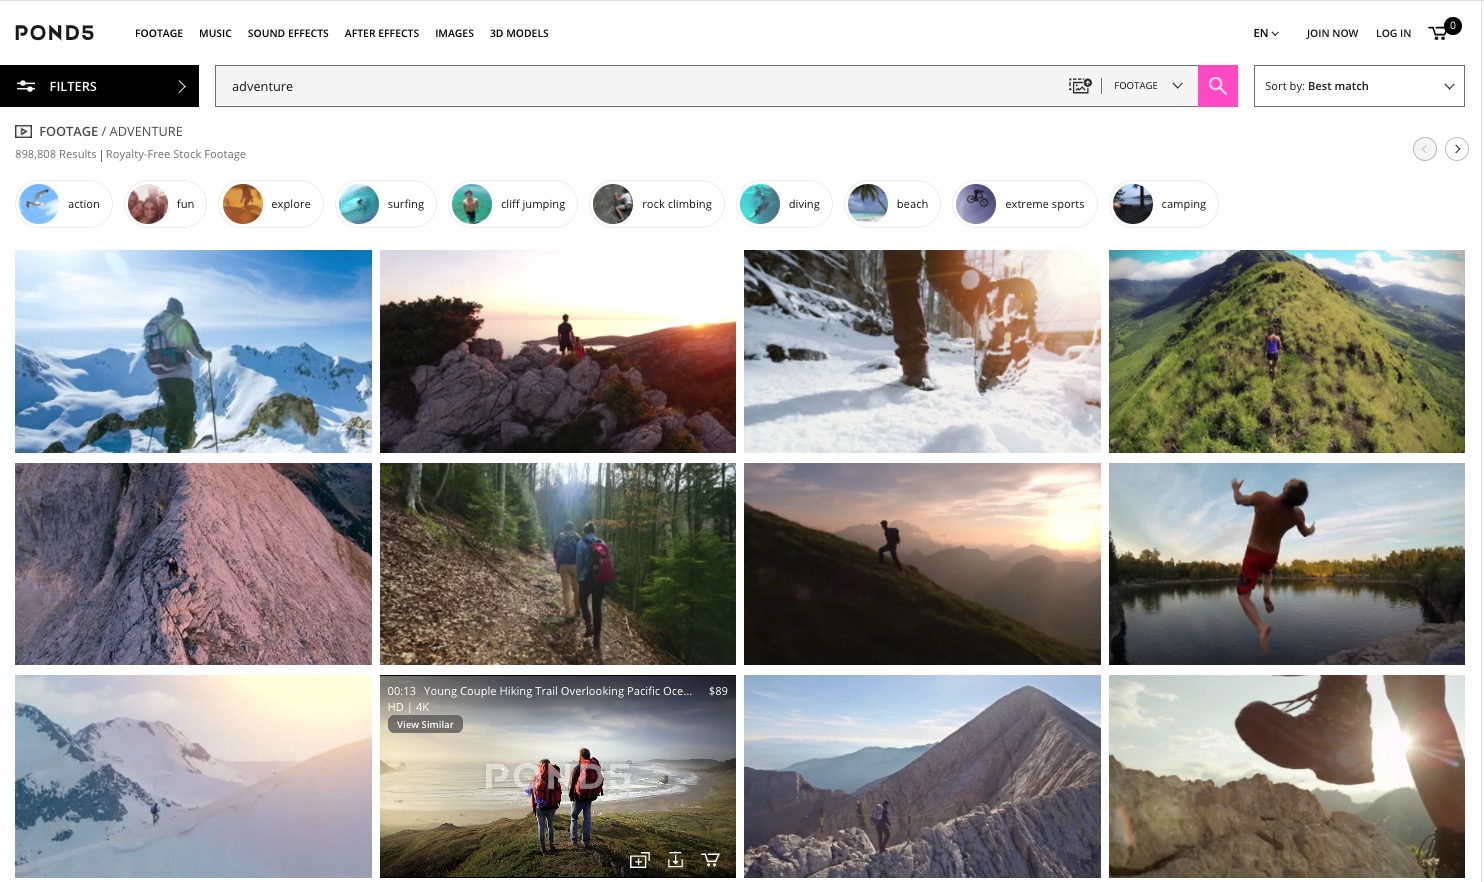Download preview of hiking couple clip

click(675, 860)
